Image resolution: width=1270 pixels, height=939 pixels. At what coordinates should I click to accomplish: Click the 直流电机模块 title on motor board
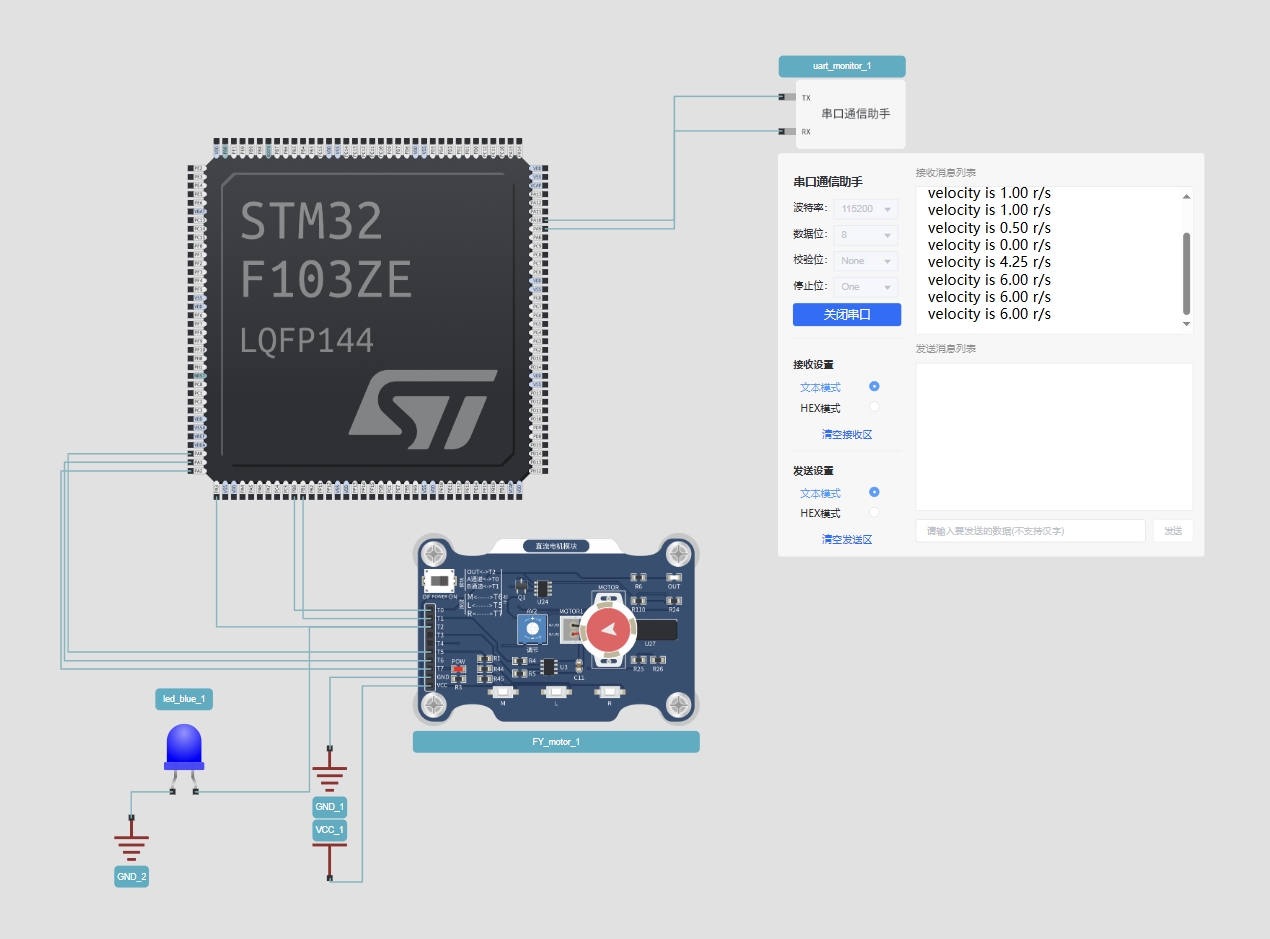(x=556, y=546)
